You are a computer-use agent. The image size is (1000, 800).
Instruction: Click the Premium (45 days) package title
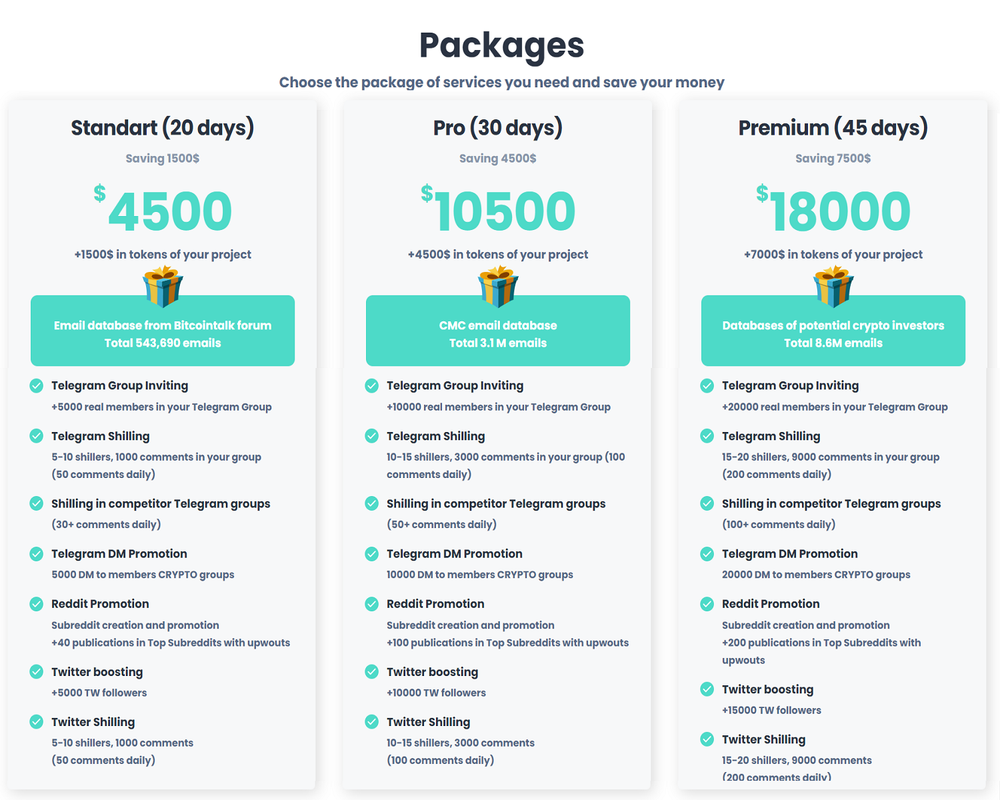click(833, 128)
